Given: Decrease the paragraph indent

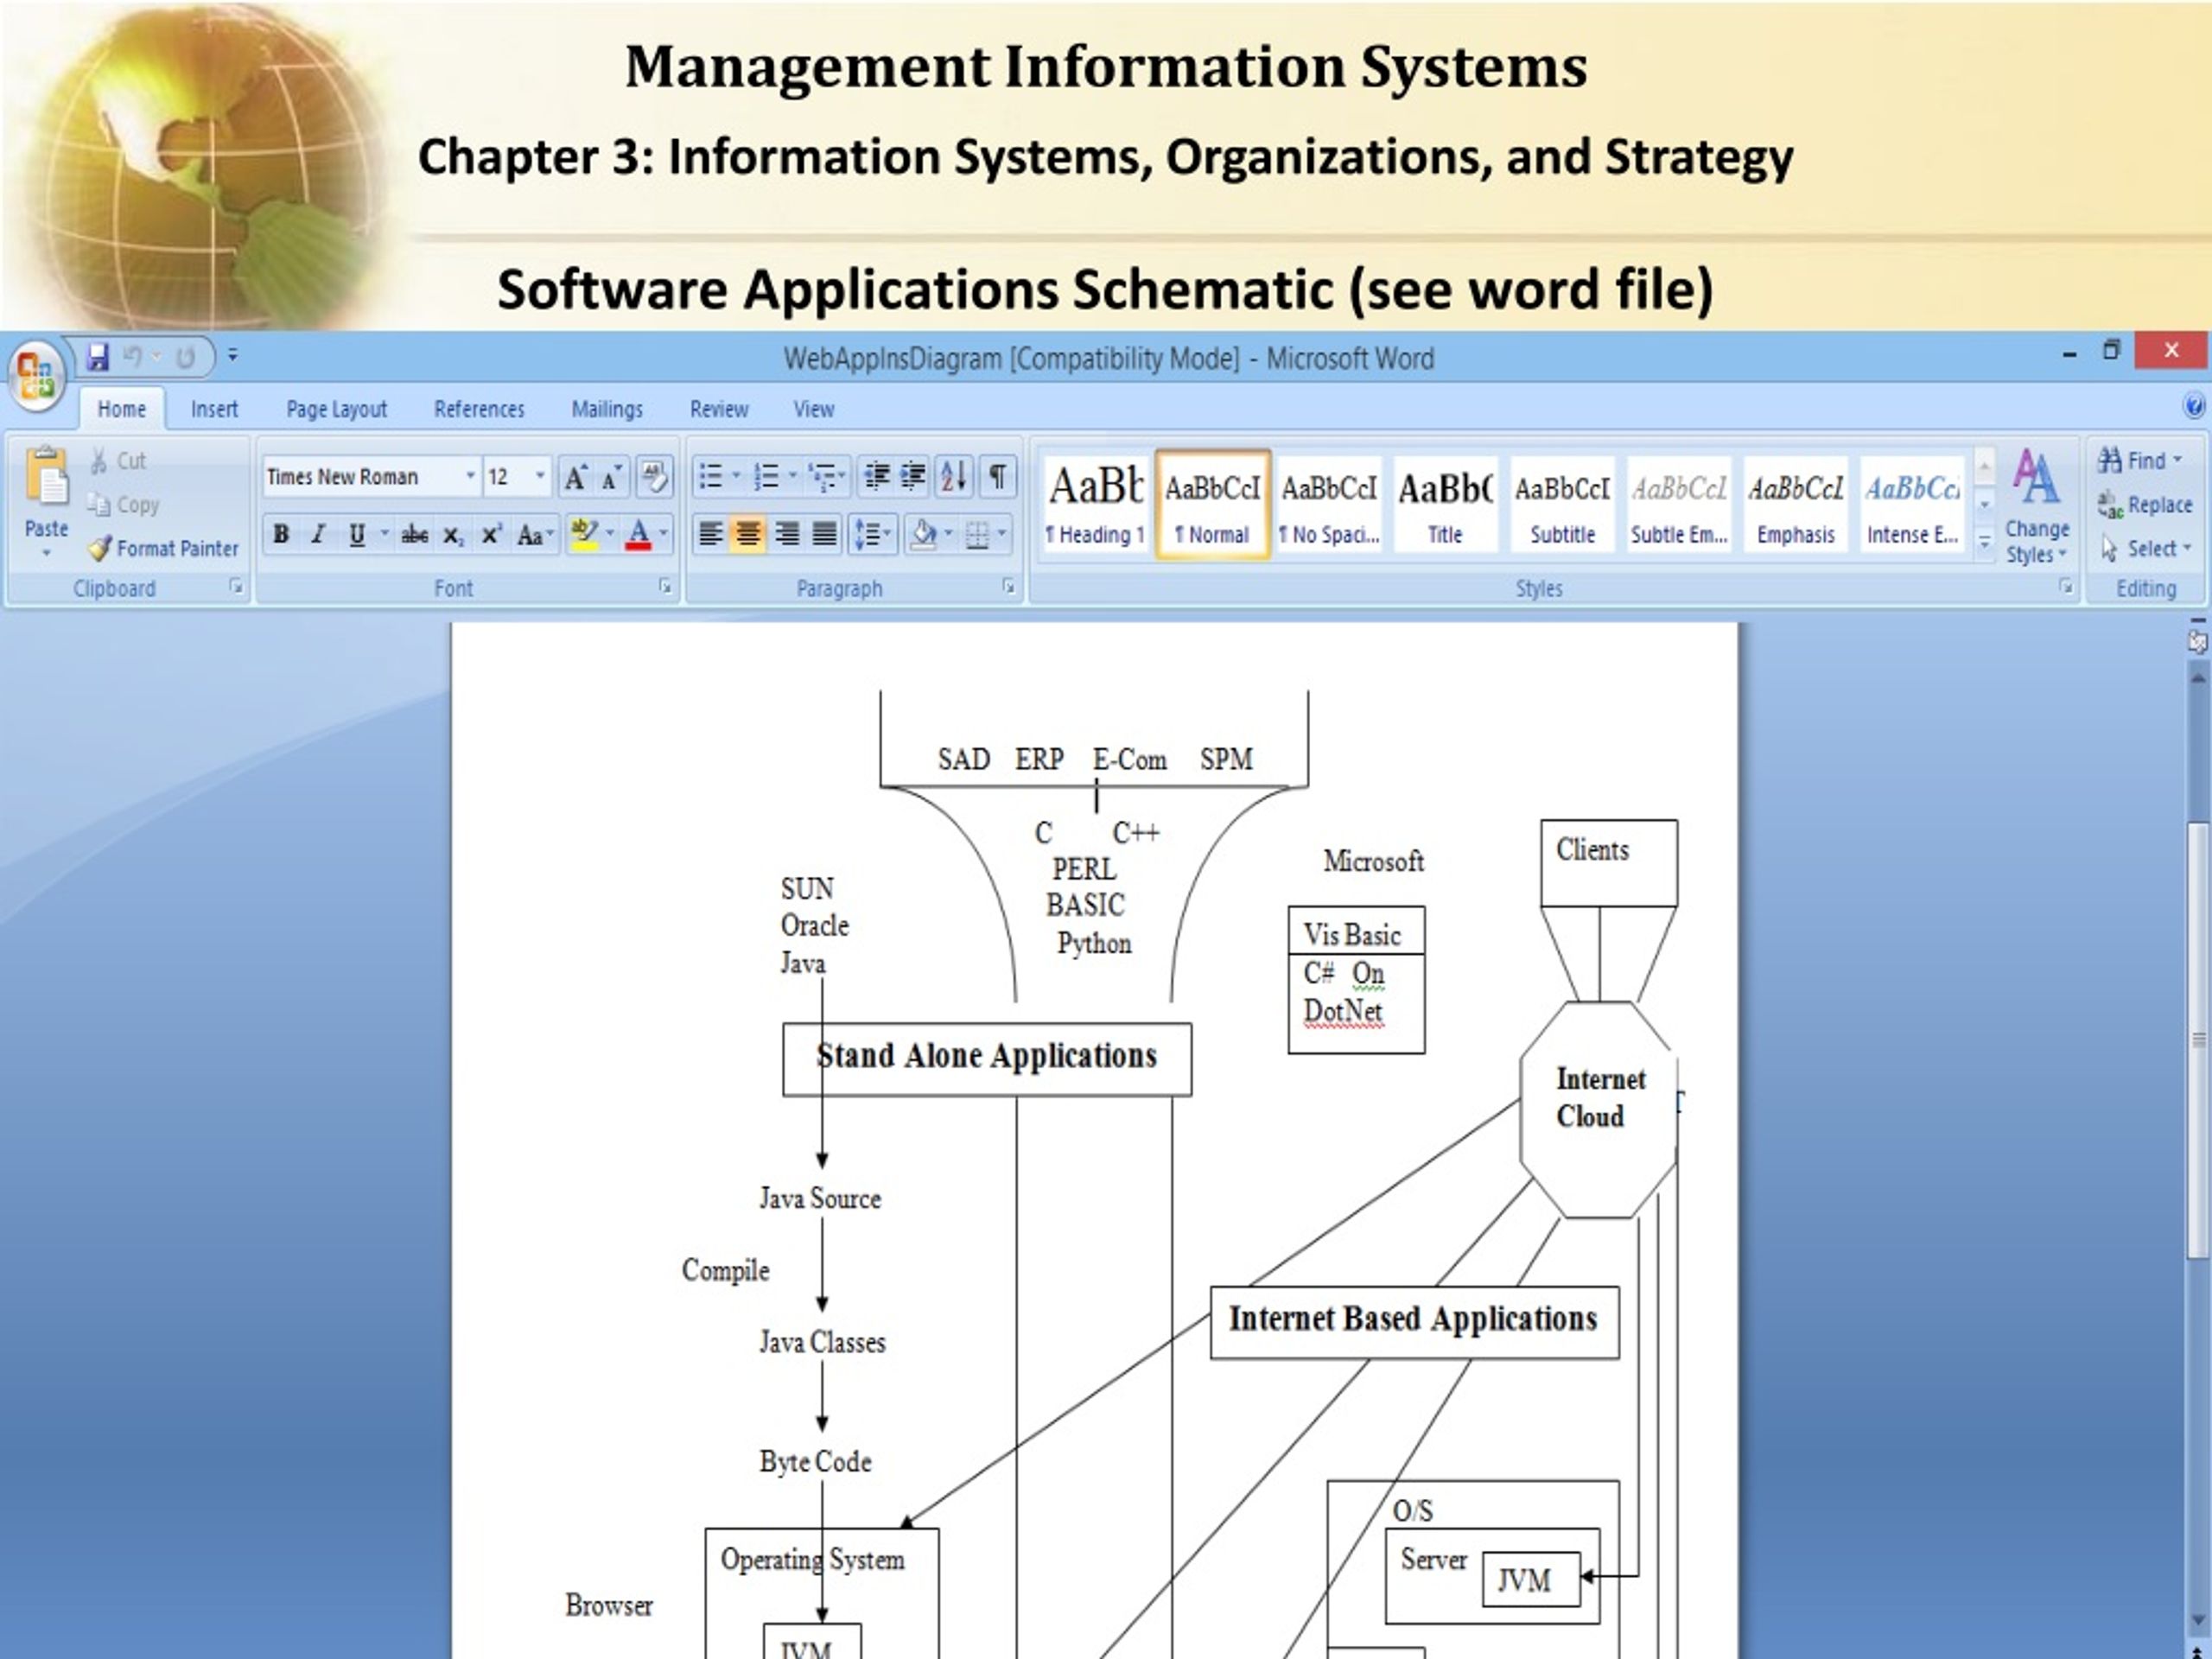Looking at the screenshot, I should point(876,477).
